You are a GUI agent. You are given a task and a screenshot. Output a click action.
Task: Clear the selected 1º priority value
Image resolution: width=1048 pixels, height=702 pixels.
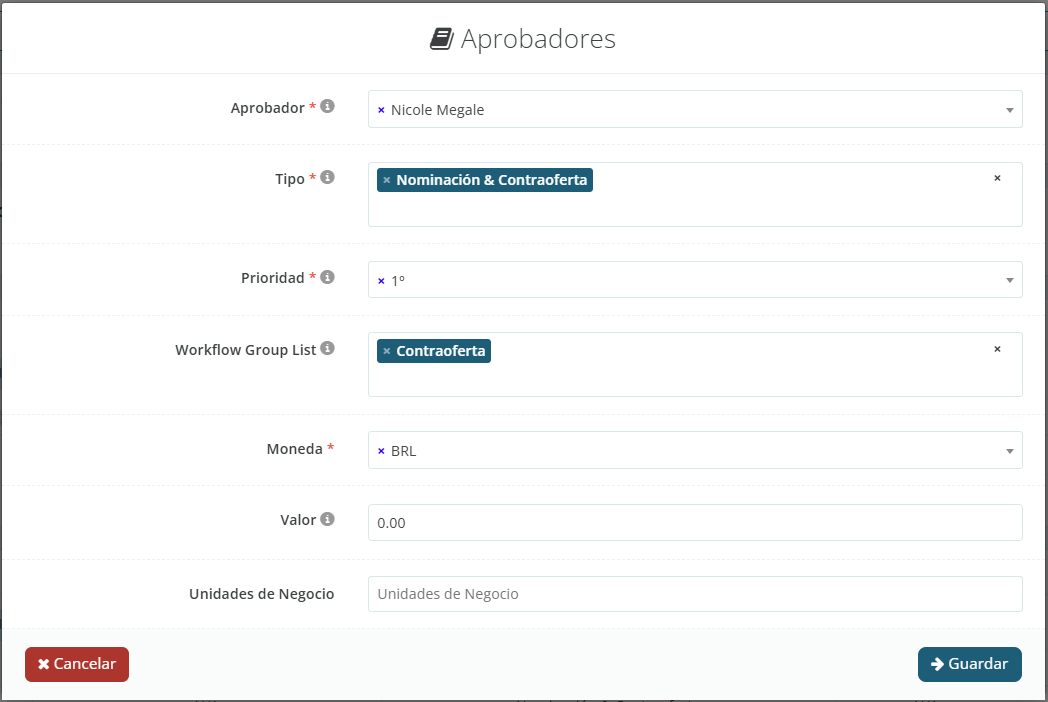tap(381, 281)
